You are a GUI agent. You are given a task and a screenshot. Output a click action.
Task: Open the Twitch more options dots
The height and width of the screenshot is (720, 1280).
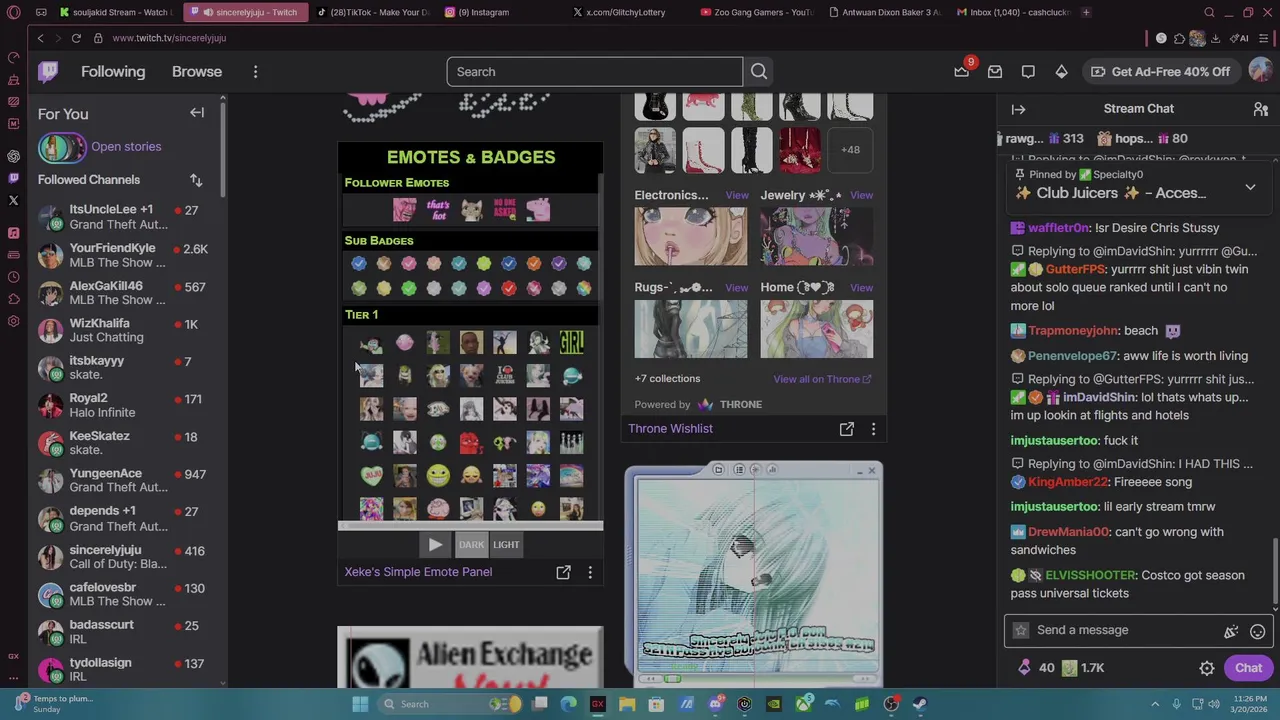pyautogui.click(x=255, y=72)
